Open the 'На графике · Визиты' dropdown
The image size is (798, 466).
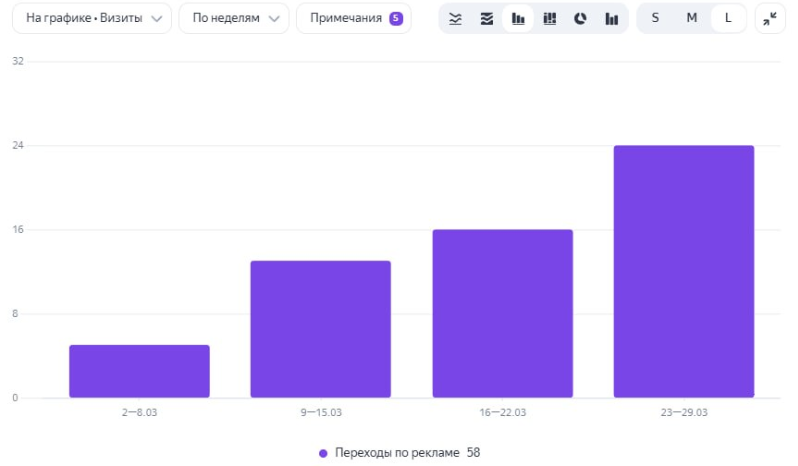pyautogui.click(x=92, y=18)
